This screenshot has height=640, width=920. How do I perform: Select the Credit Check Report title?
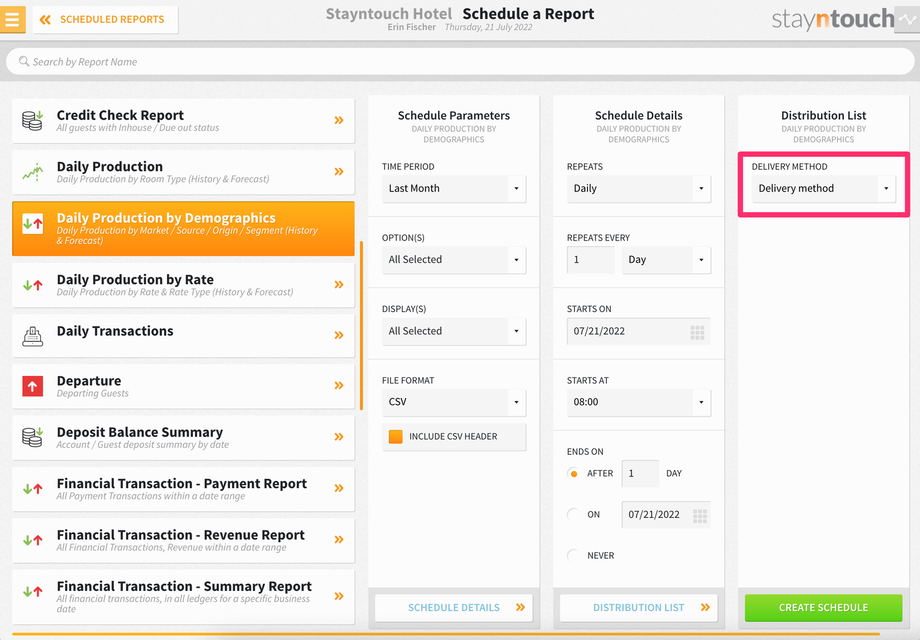tap(120, 115)
